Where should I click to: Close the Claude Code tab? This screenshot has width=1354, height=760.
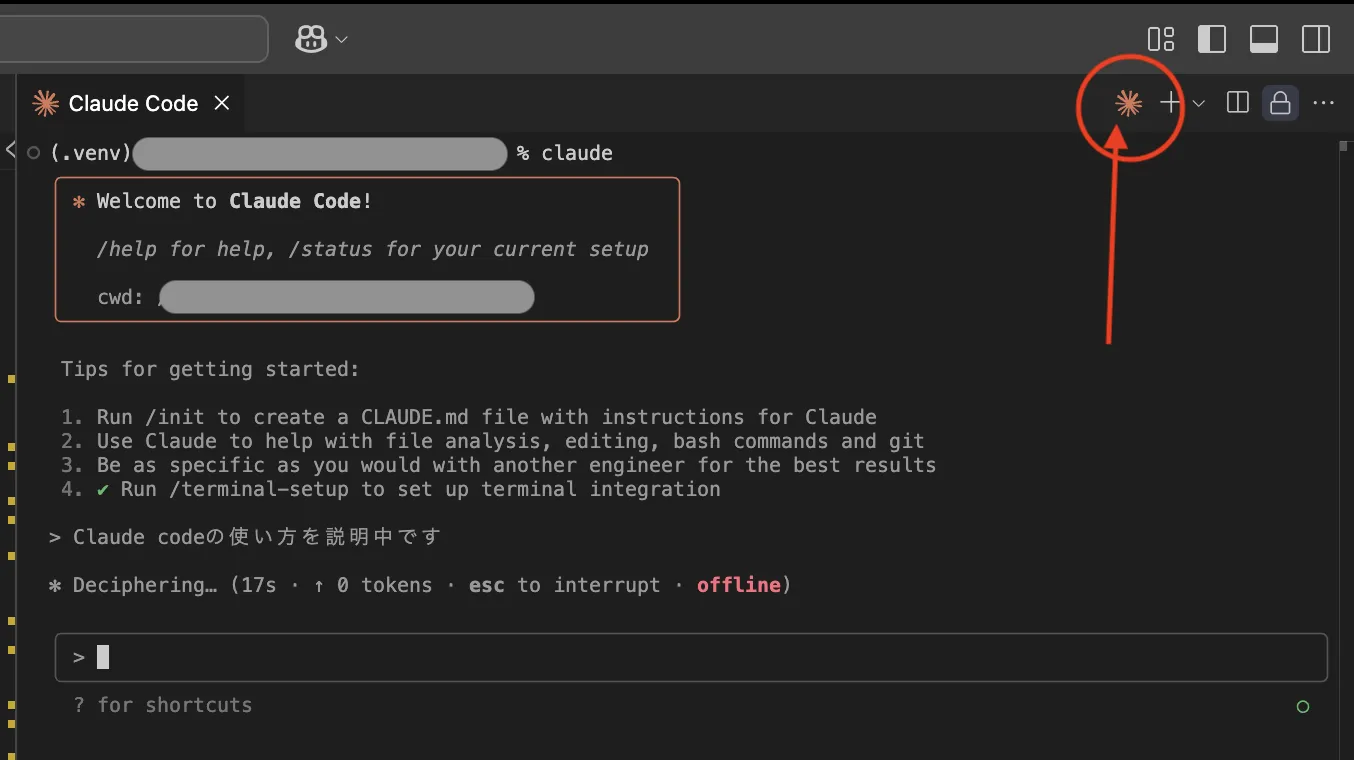click(x=222, y=103)
